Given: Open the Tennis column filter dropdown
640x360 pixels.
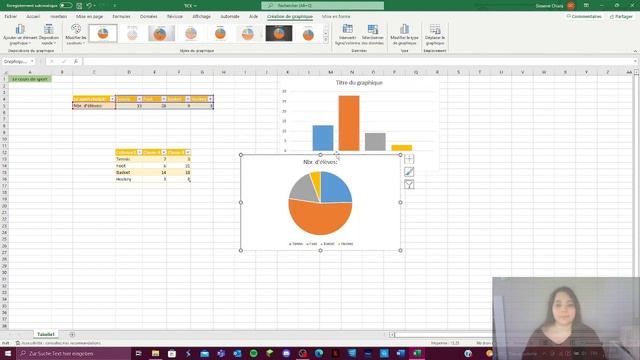Looking at the screenshot, I should (x=139, y=99).
